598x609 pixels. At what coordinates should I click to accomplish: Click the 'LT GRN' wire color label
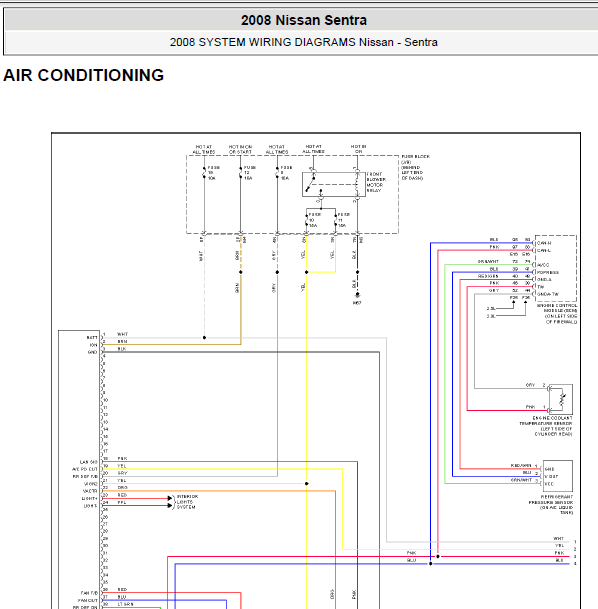click(125, 604)
